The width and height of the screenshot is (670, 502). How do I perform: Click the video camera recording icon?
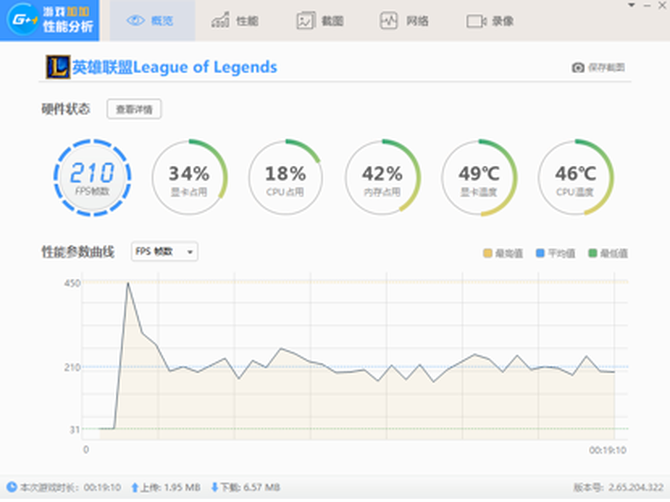click(476, 21)
